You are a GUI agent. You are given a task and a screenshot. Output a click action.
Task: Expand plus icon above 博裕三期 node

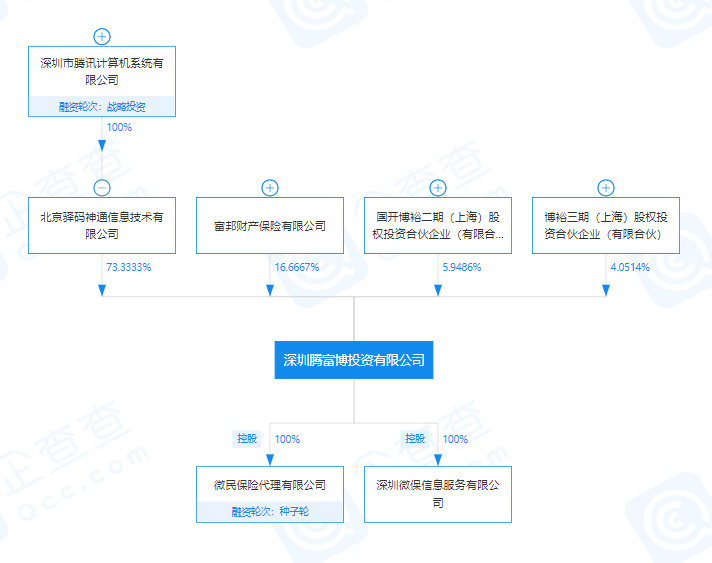[606, 188]
